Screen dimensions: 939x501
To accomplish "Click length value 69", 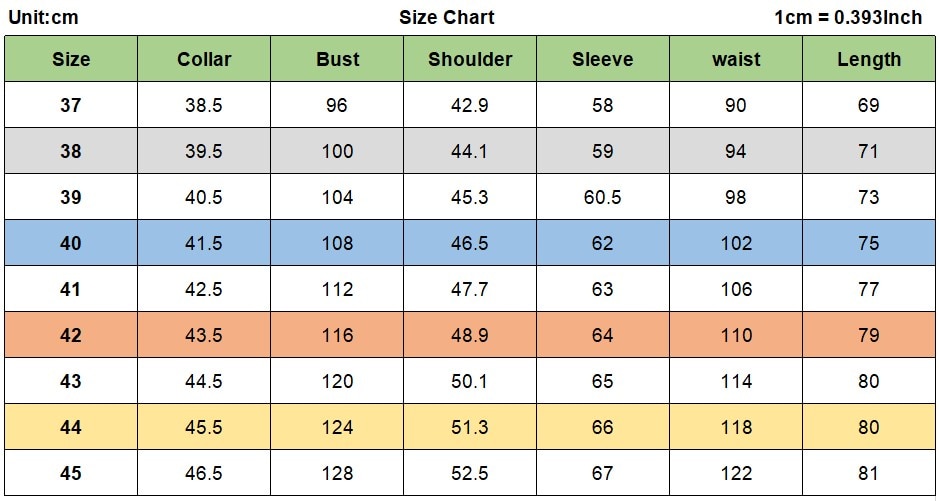I will (869, 105).
